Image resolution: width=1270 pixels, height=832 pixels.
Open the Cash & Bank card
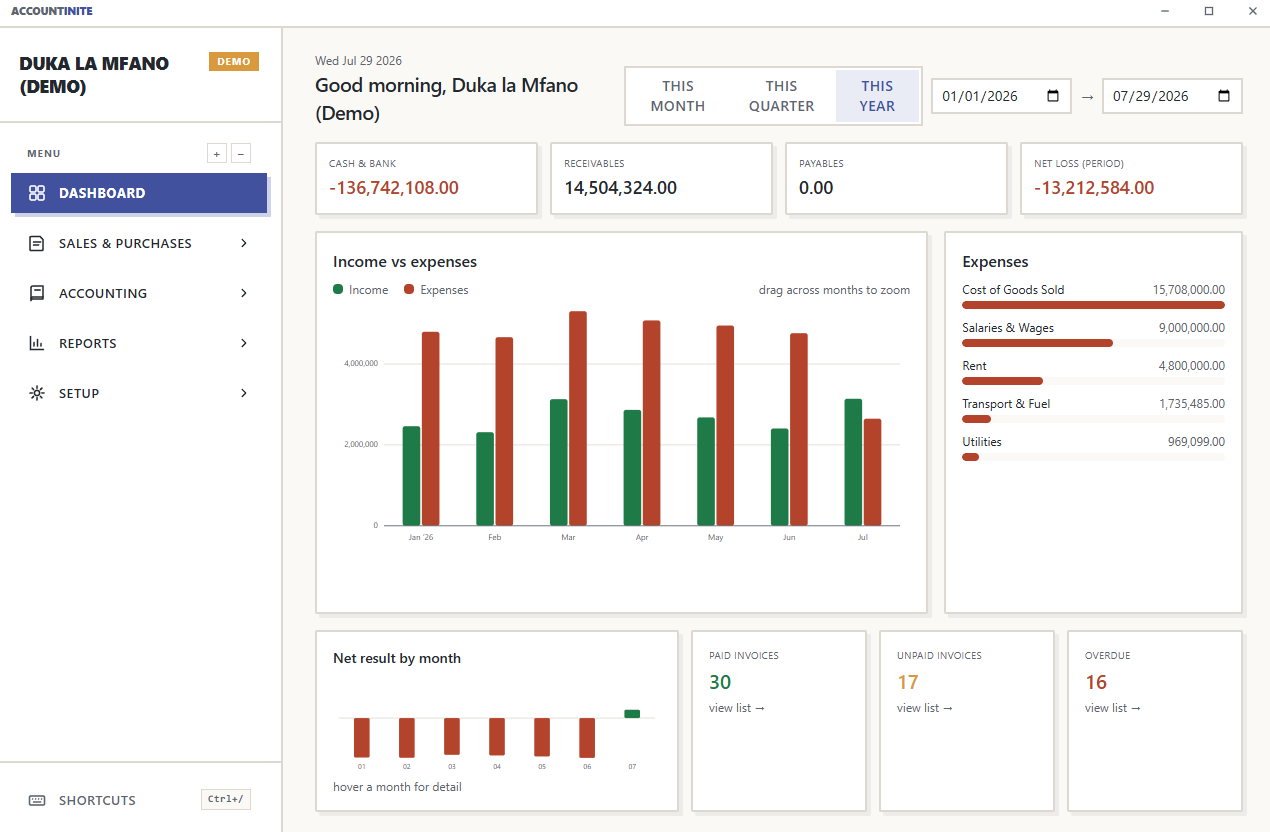(427, 178)
